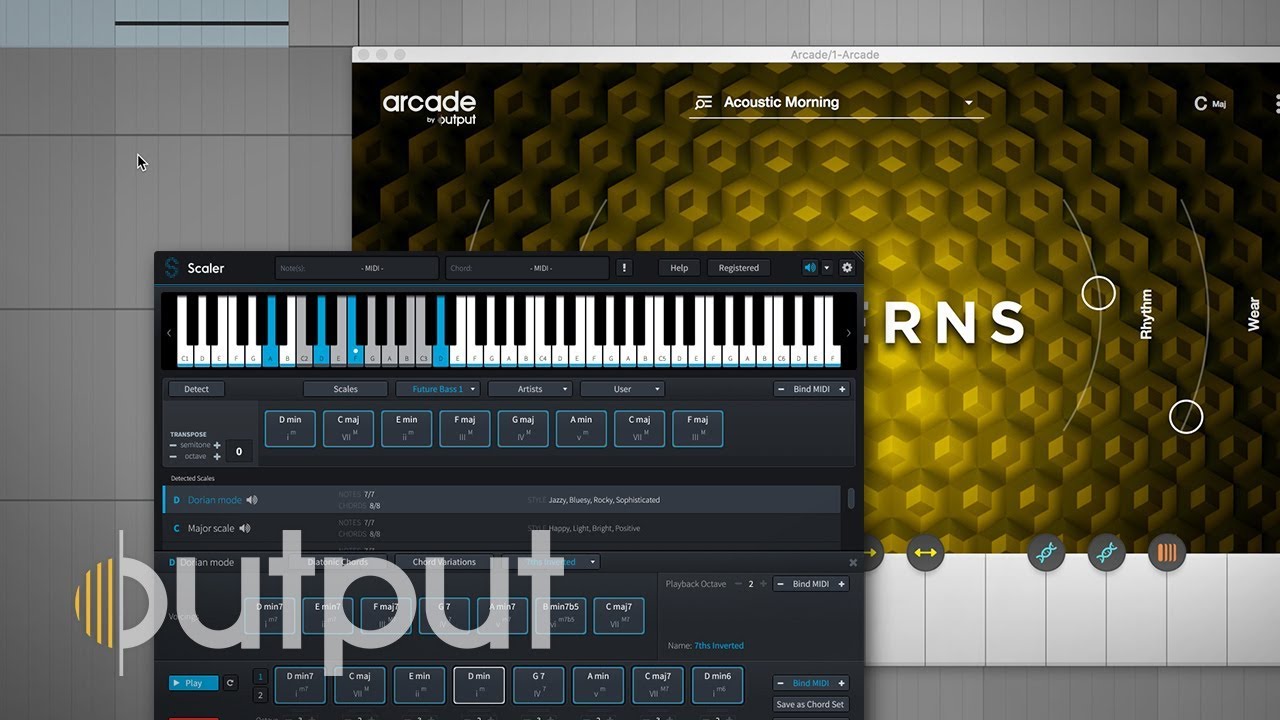Lower octave transpose with minus

(x=173, y=457)
